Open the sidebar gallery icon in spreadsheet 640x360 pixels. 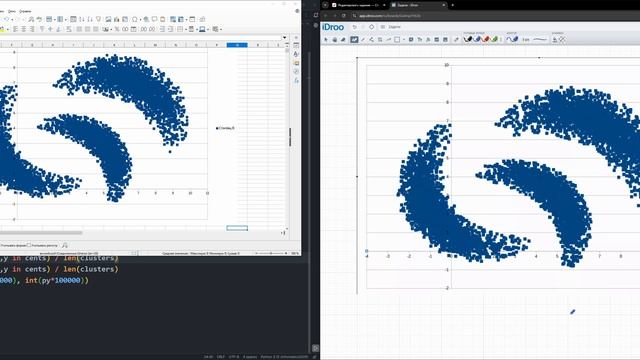click(x=296, y=63)
